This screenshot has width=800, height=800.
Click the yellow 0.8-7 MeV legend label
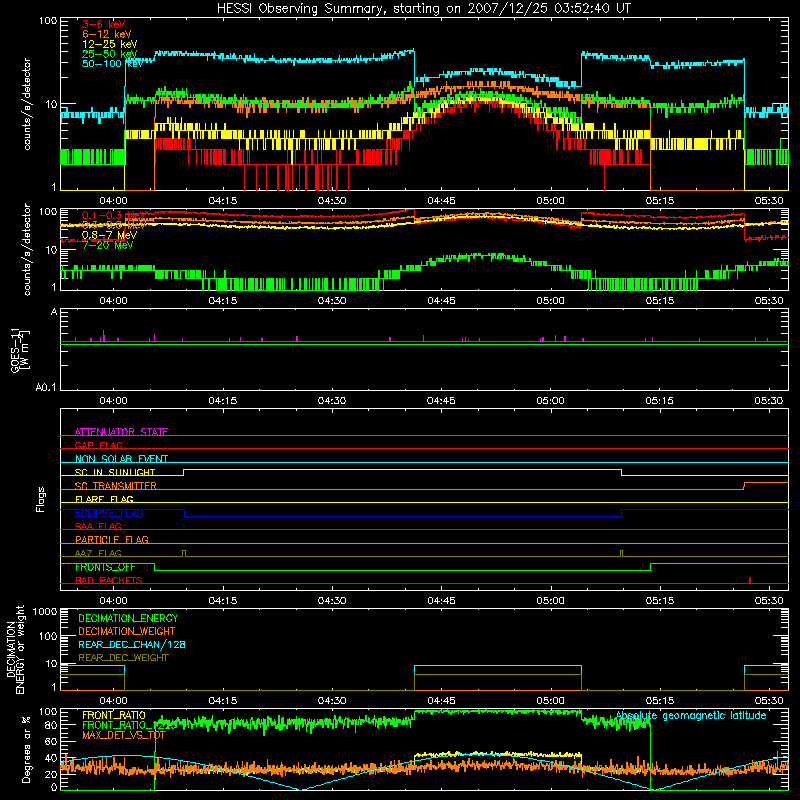[x=109, y=235]
